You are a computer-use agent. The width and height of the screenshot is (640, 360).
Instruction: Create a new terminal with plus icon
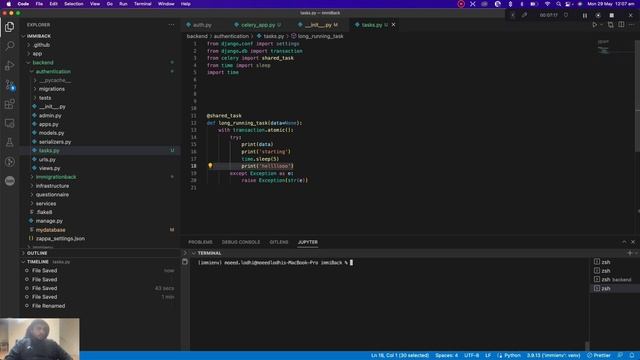(x=629, y=253)
